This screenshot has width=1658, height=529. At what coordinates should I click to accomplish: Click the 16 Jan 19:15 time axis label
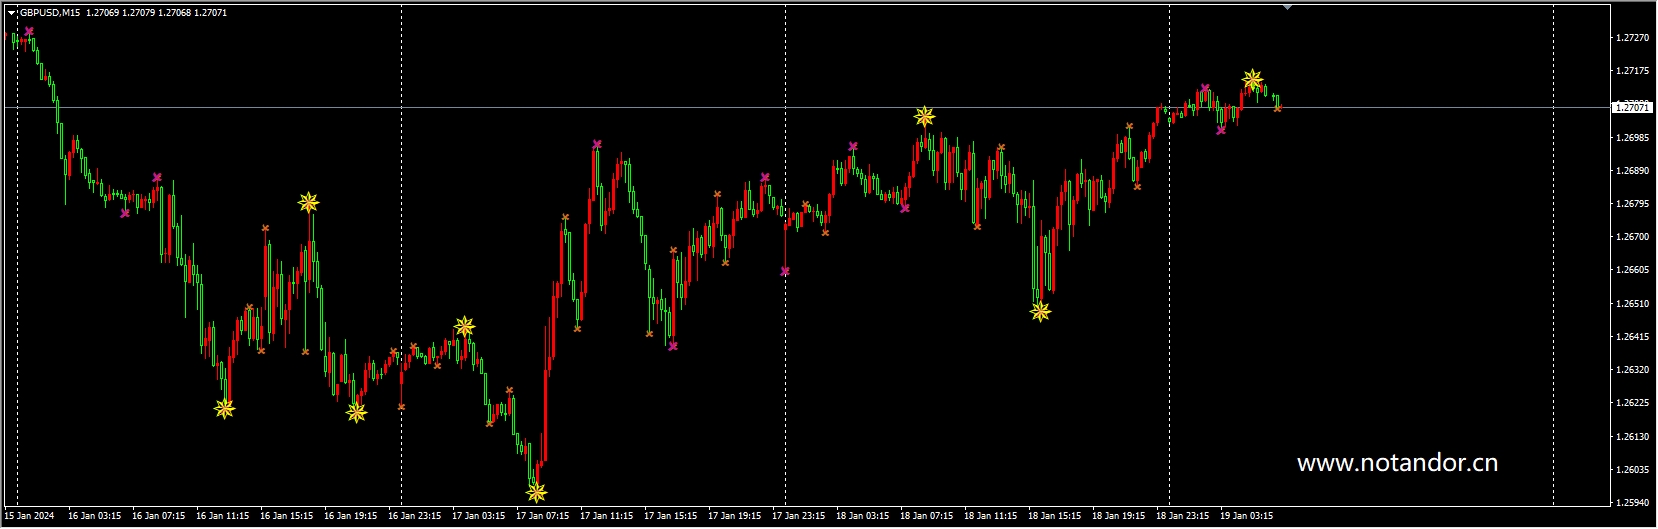[350, 517]
